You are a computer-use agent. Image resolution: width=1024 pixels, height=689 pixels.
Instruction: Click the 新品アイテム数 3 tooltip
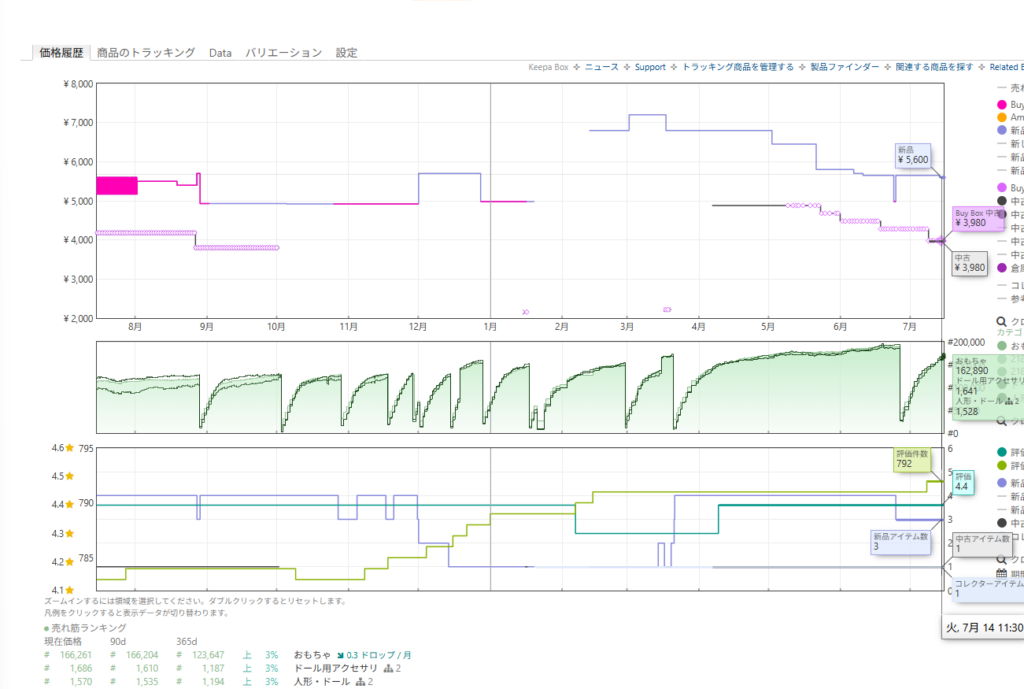901,541
